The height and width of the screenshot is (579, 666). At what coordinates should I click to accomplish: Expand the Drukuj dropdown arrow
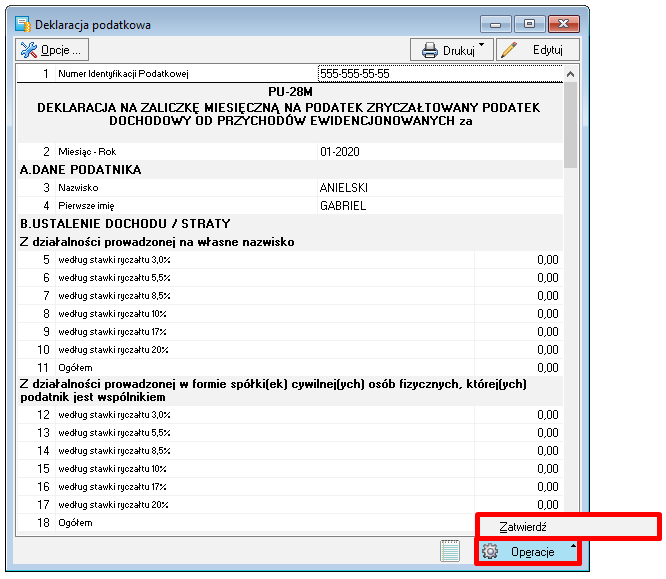(482, 45)
